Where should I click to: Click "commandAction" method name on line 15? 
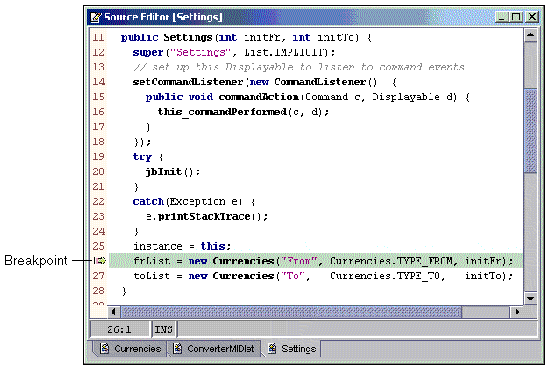259,97
